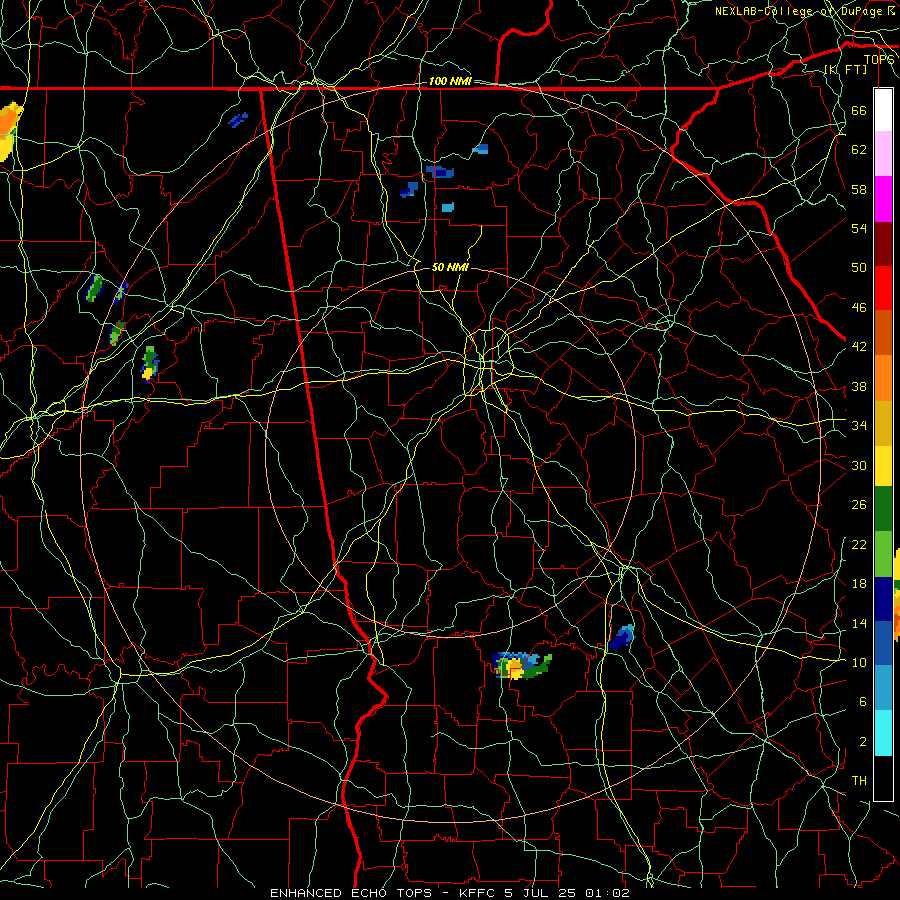Image resolution: width=900 pixels, height=900 pixels.
Task: Click the cyan 2 kft legend segment
Action: pyautogui.click(x=883, y=733)
